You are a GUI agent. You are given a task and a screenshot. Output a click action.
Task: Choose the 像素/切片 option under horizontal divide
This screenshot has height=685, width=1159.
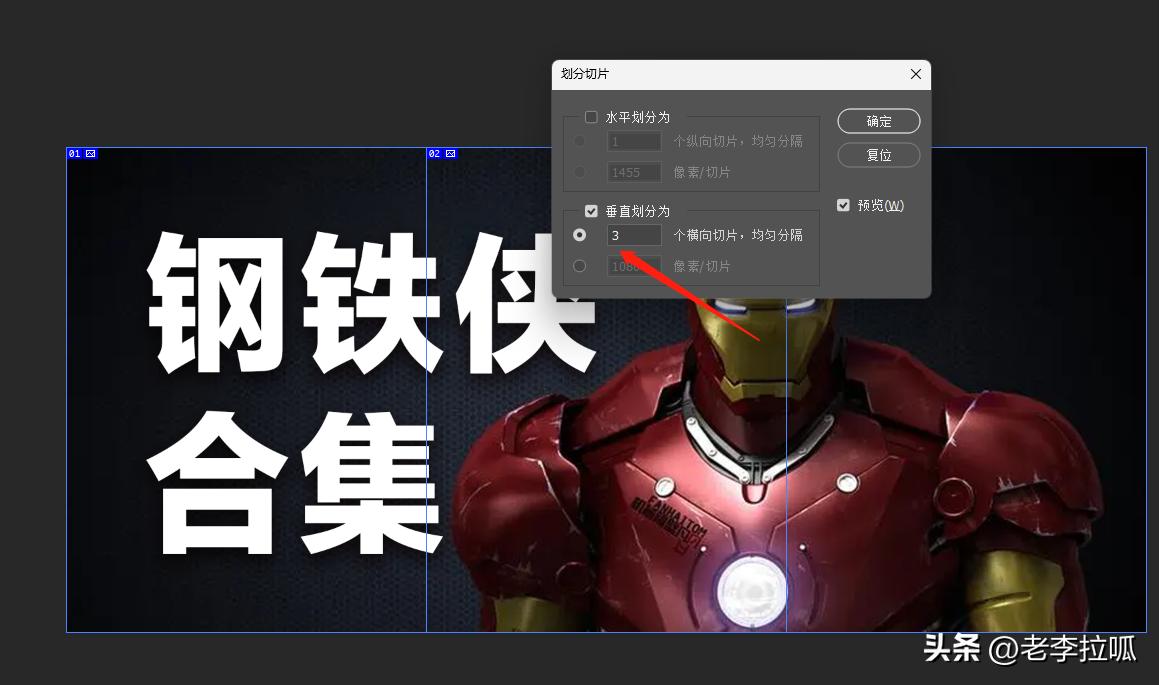click(x=580, y=171)
